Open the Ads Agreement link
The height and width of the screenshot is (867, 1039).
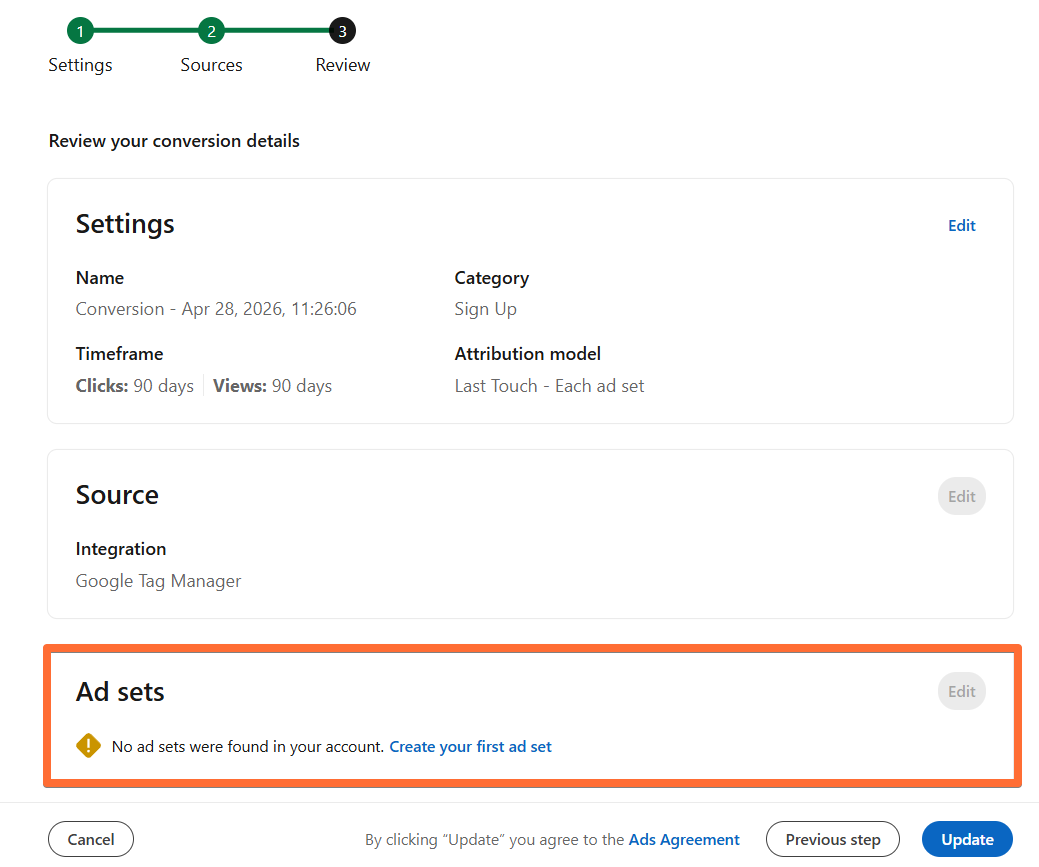(684, 839)
